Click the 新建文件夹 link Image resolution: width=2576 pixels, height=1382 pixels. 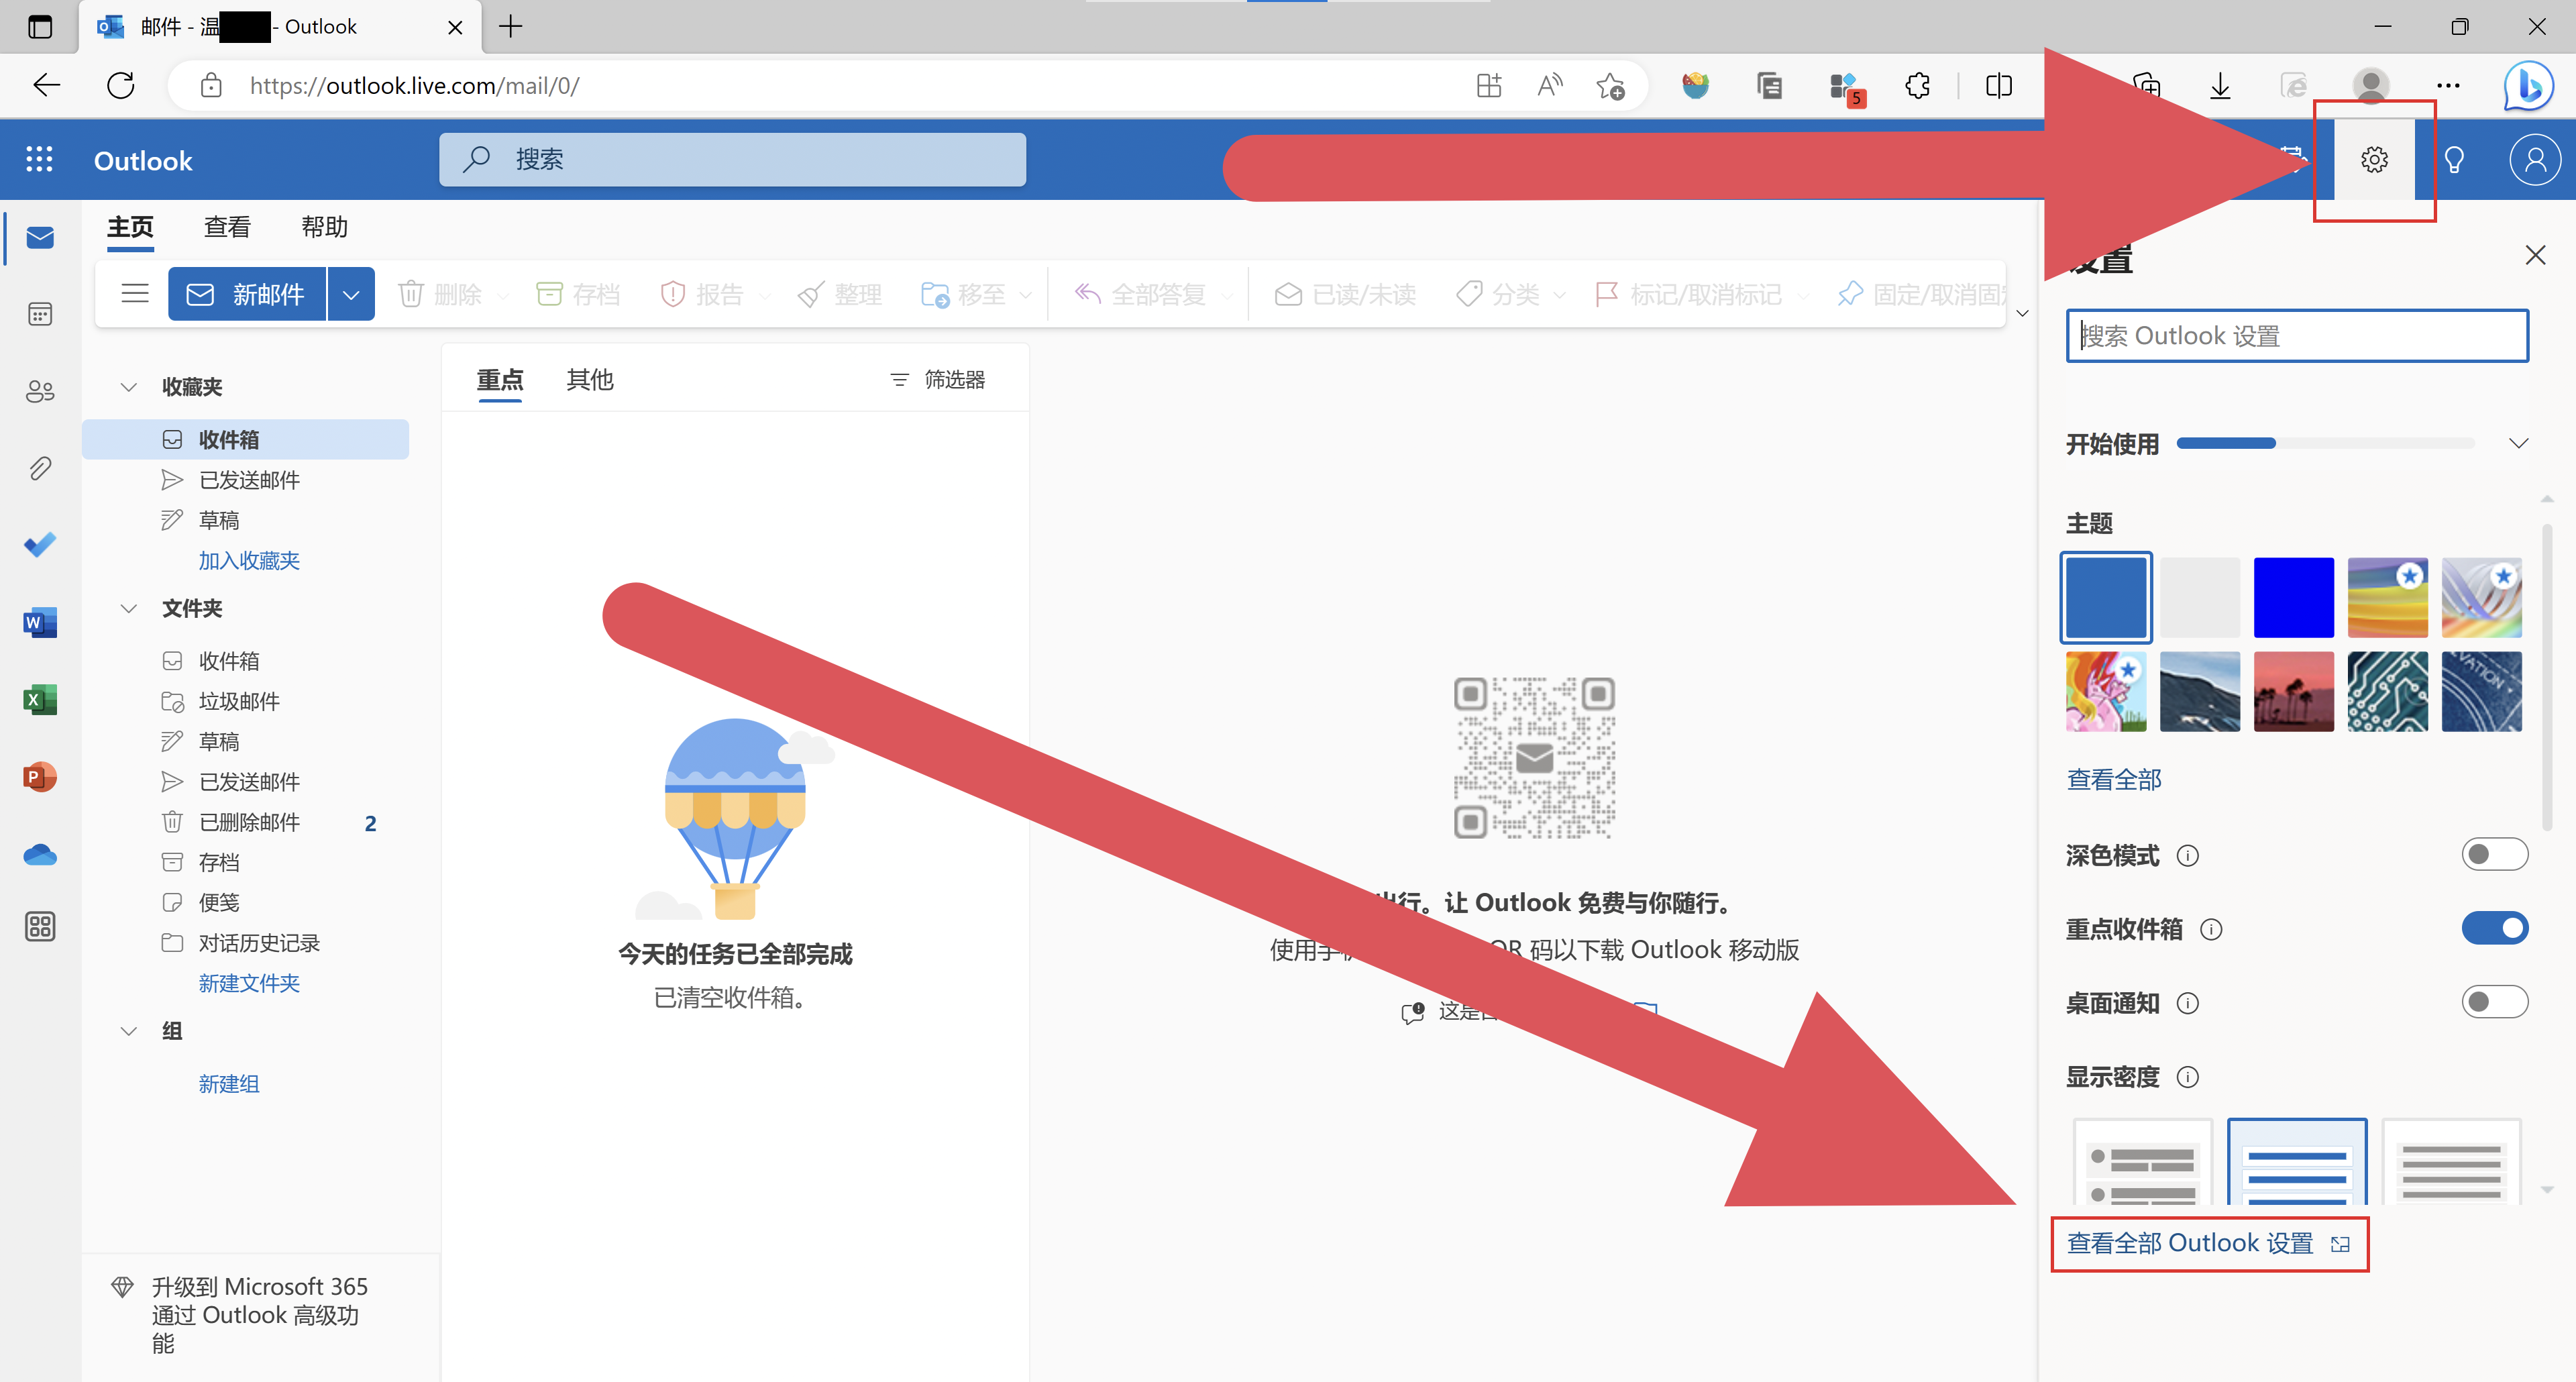tap(249, 983)
